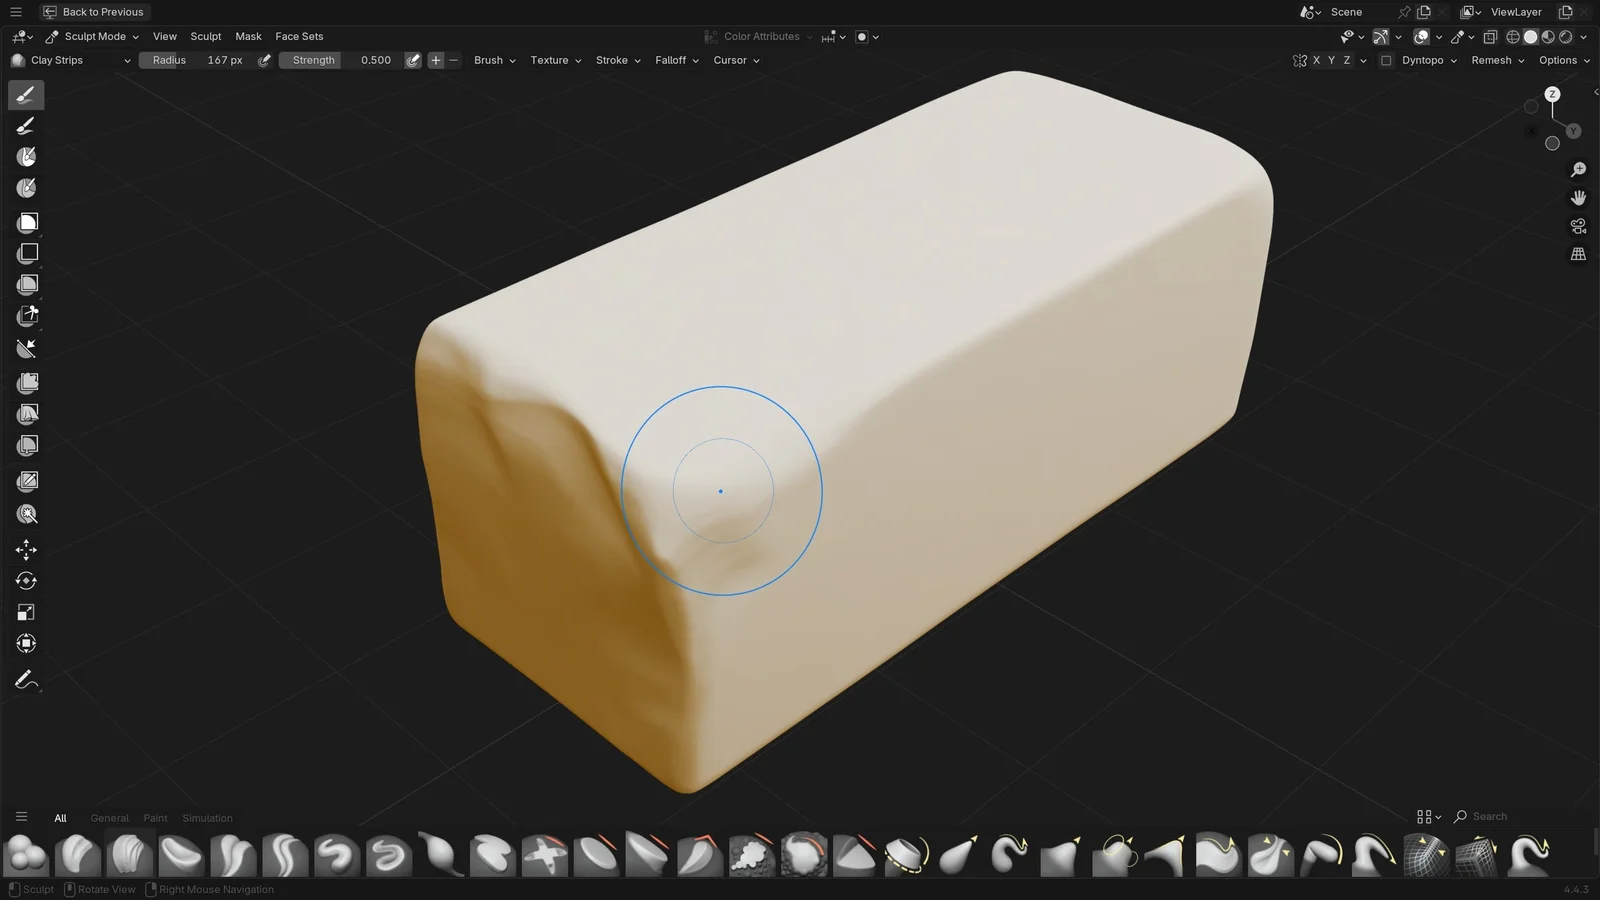Select the Move tool in the toolbar
This screenshot has height=900, width=1600.
[26, 549]
